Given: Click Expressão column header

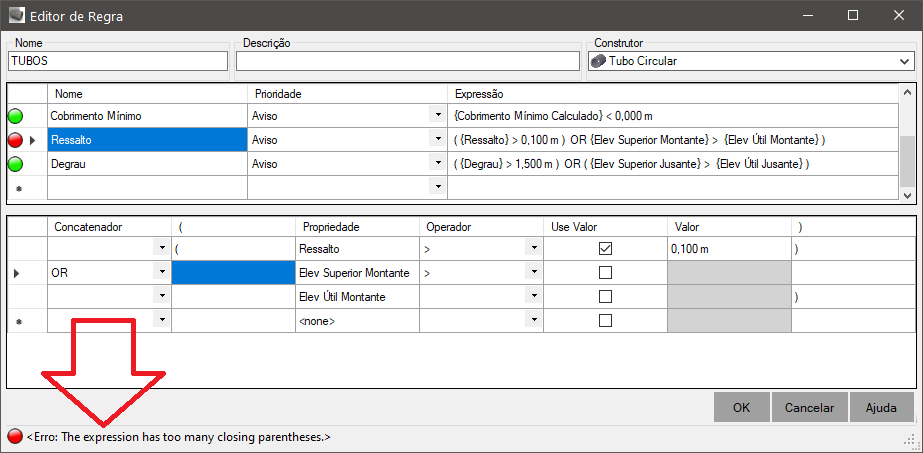Looking at the screenshot, I should pyautogui.click(x=673, y=94).
